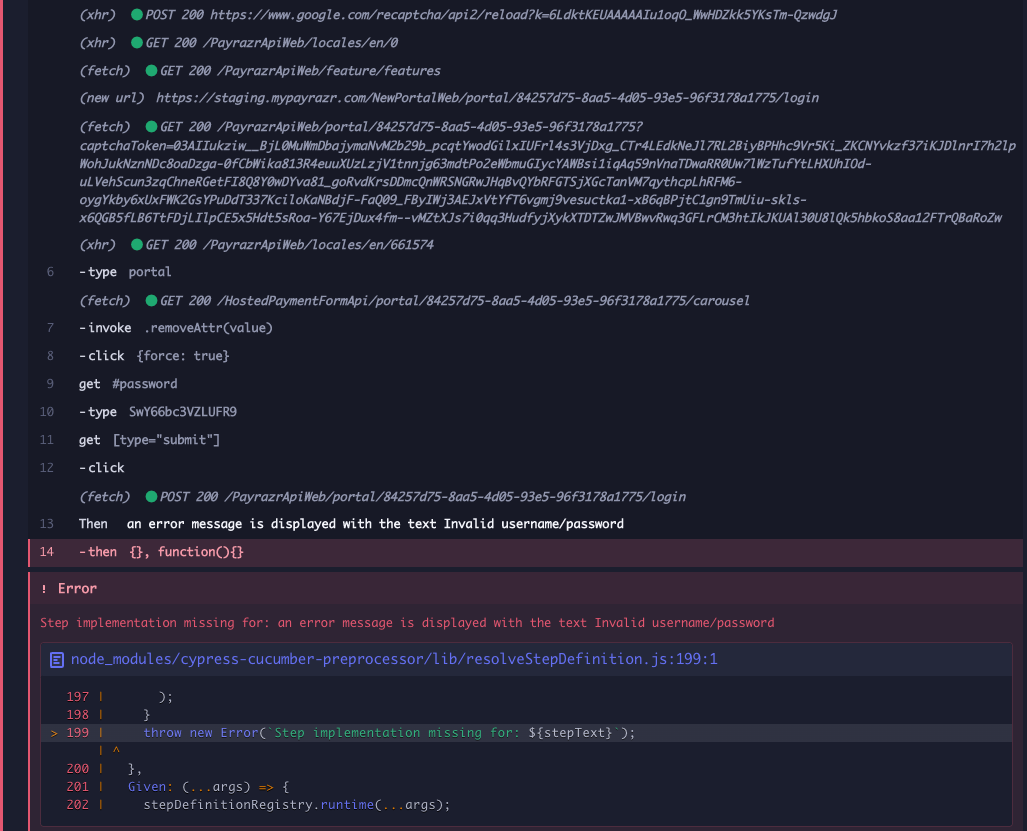
Task: Expand the long captchaToken fetch request details
Action: (400, 126)
